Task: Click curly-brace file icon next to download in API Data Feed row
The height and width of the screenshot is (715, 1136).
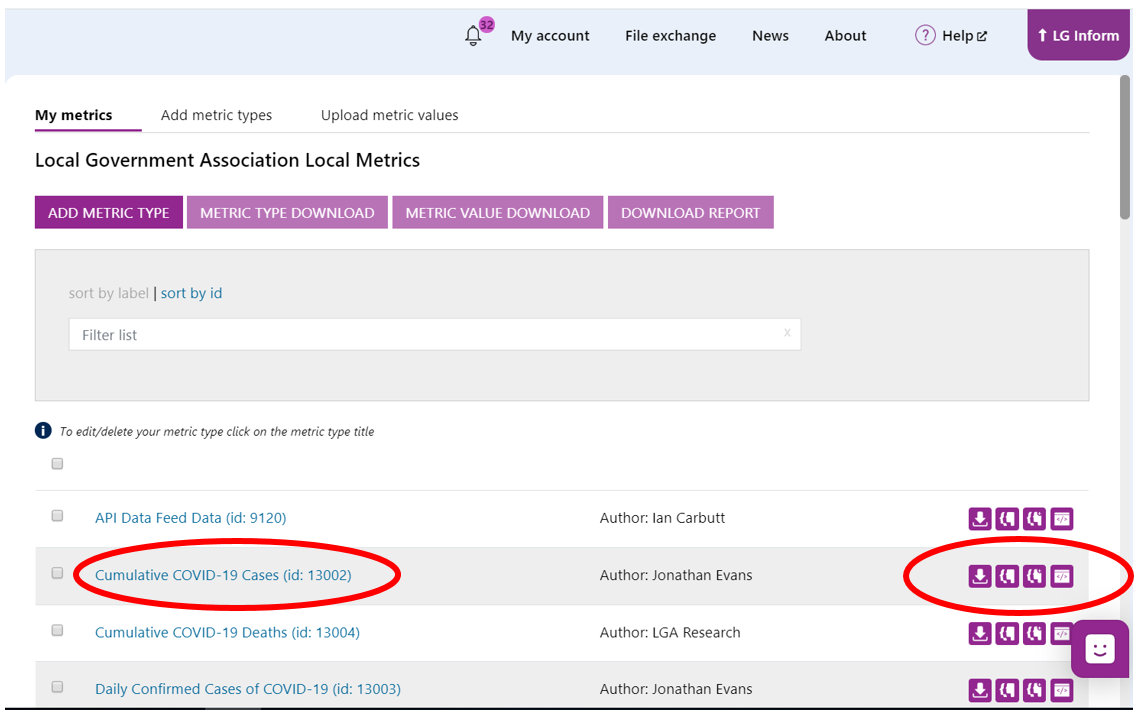Action: pos(1007,519)
